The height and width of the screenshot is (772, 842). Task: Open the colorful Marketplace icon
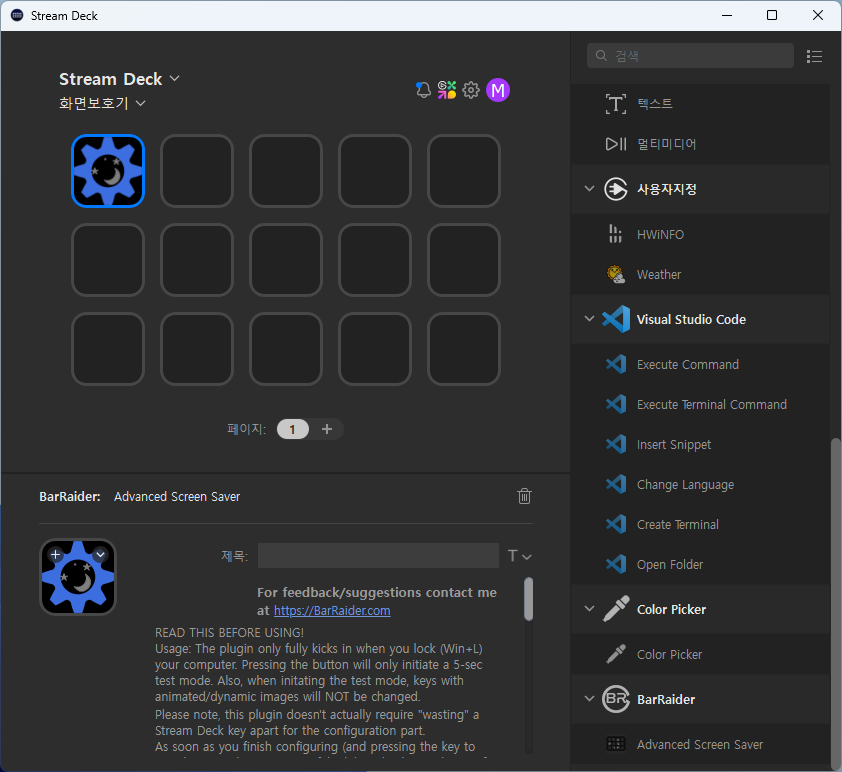447,90
